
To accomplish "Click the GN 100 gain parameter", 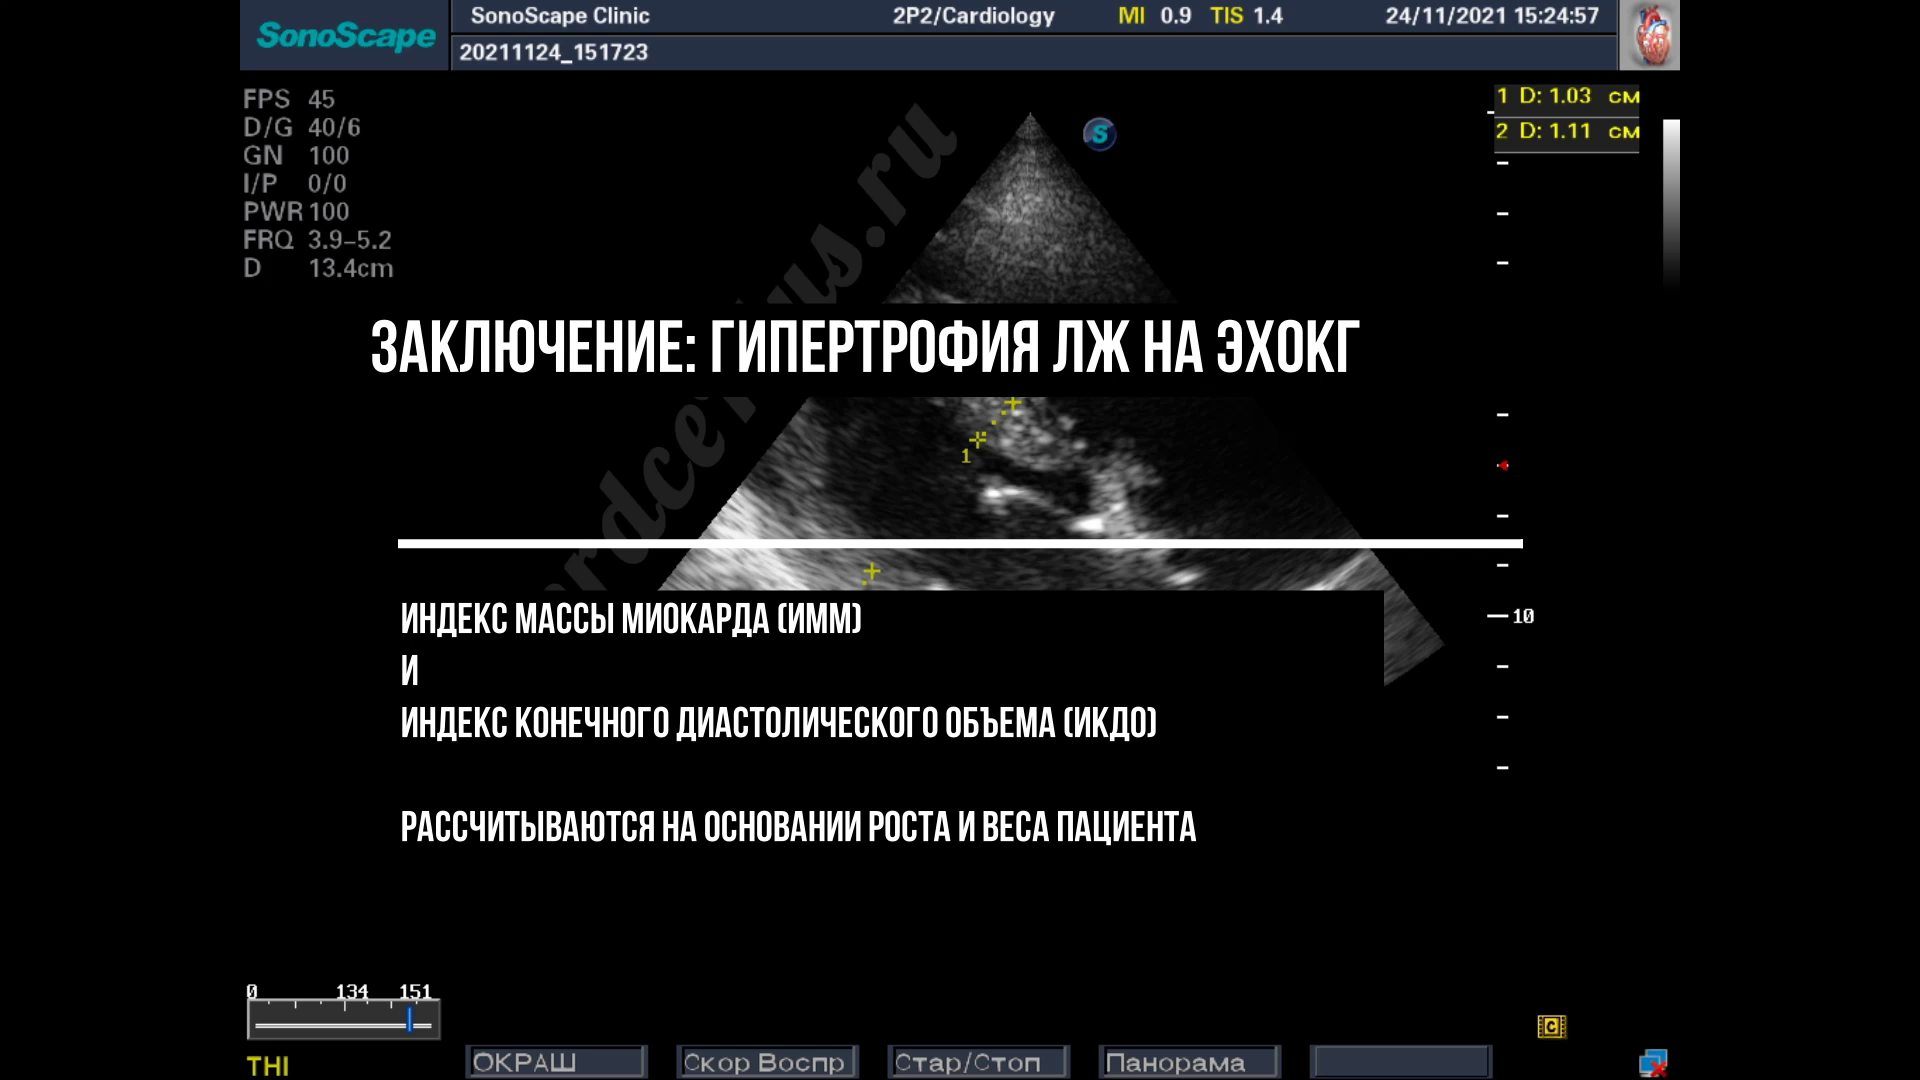I will tap(297, 155).
